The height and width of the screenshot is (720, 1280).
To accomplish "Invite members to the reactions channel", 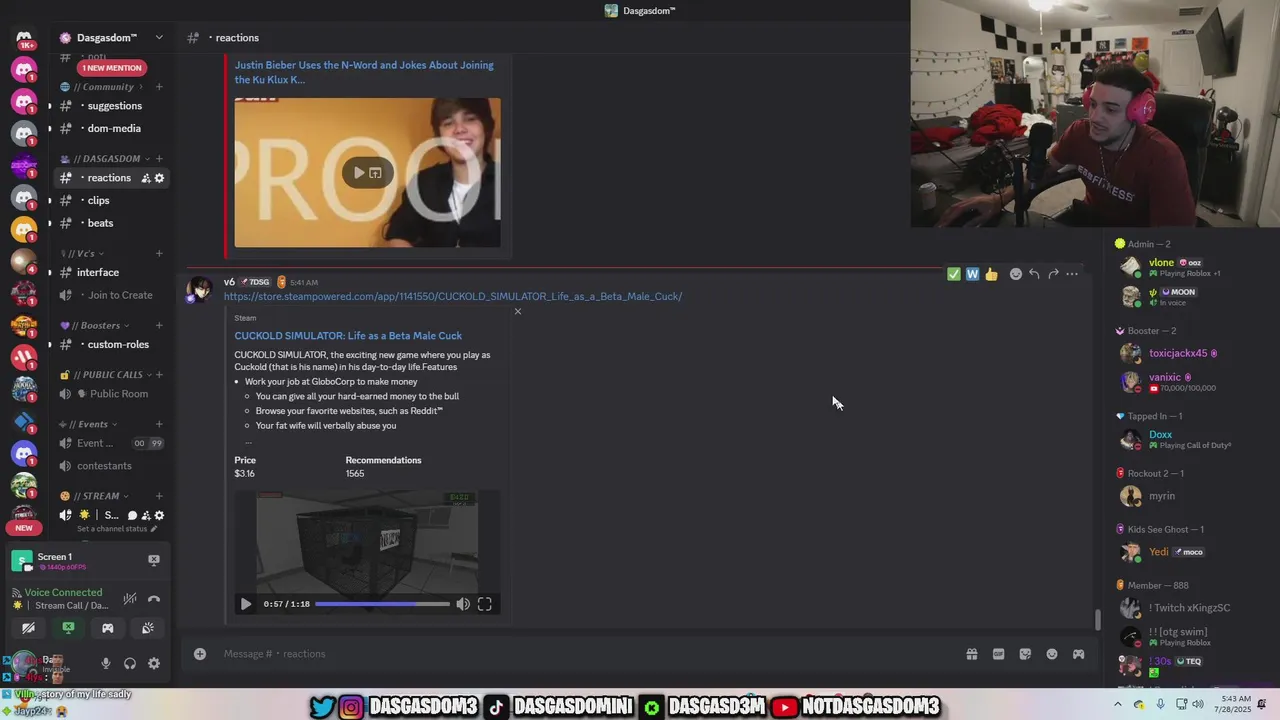I will 146,178.
